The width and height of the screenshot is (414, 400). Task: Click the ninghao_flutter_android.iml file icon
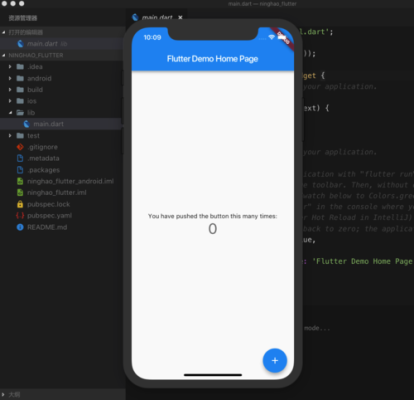(x=20, y=181)
